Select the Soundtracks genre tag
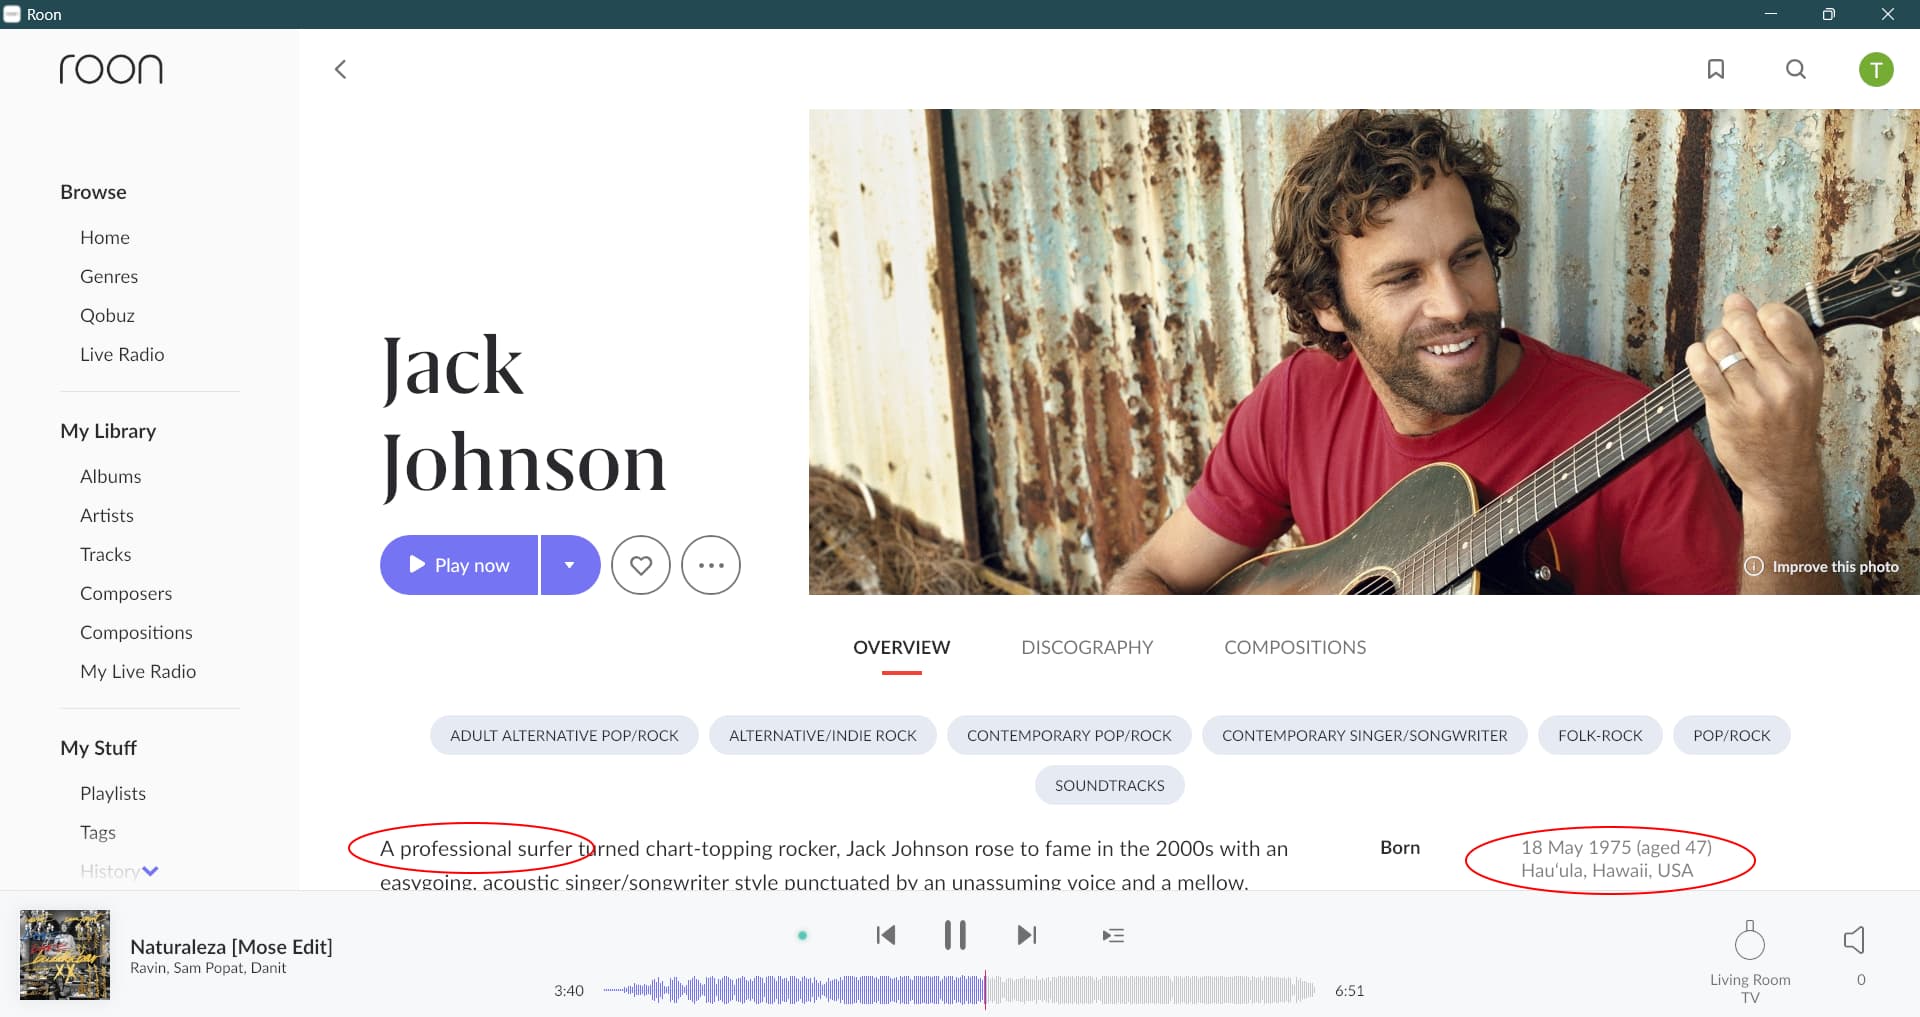 (x=1110, y=785)
